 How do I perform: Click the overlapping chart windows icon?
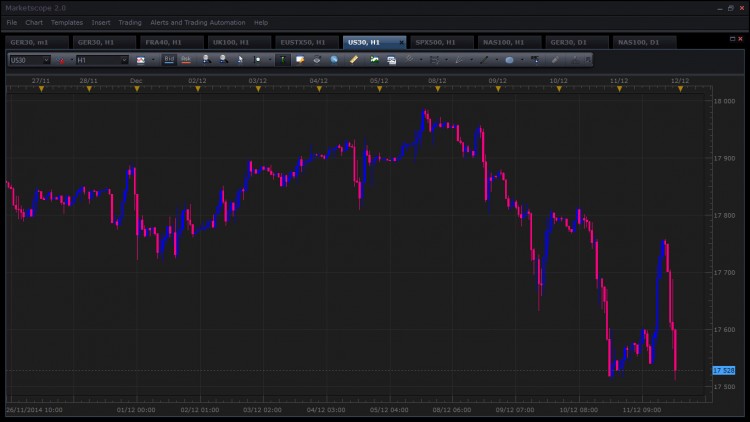[x=392, y=60]
